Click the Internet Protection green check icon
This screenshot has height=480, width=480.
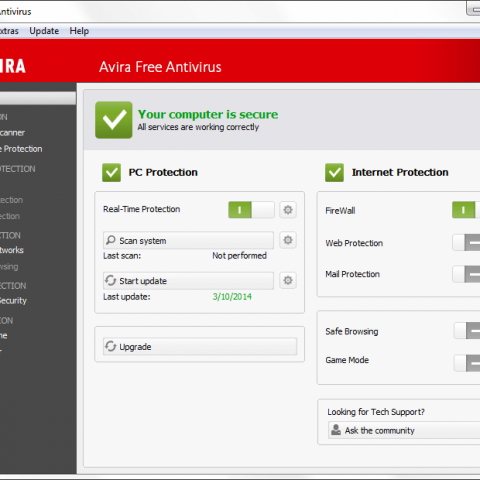pyautogui.click(x=334, y=172)
